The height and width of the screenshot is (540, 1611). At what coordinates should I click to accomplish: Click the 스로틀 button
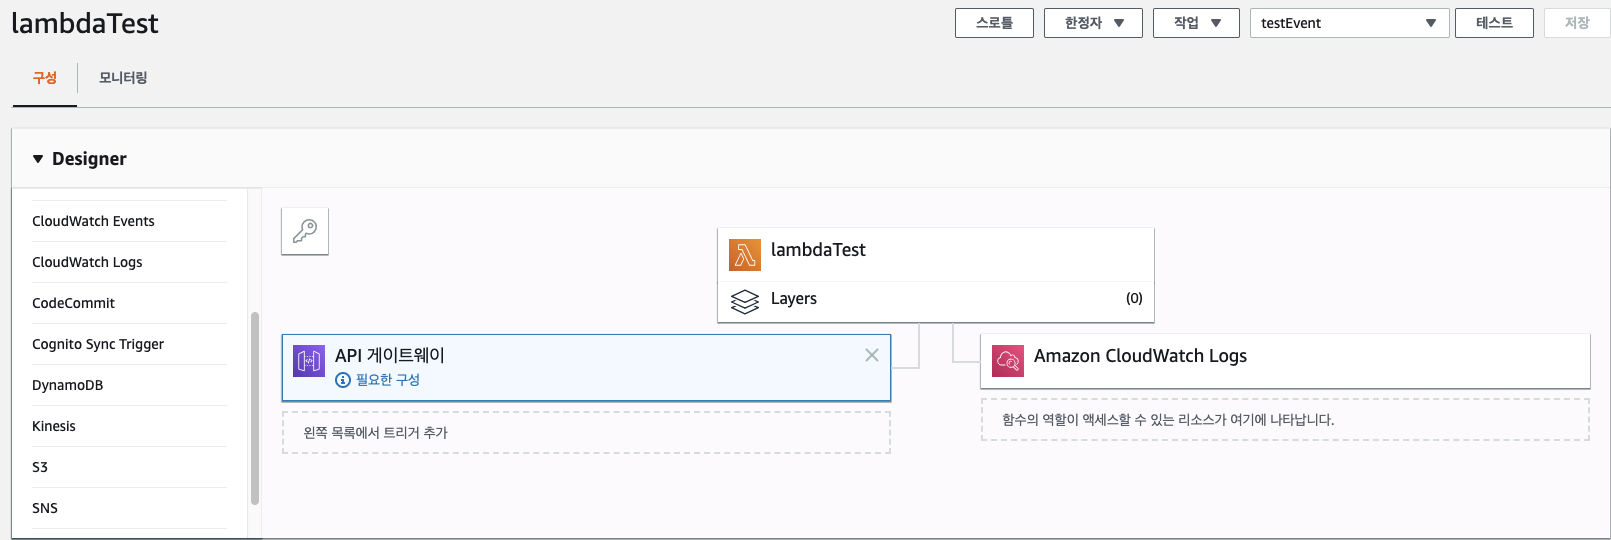(x=994, y=23)
